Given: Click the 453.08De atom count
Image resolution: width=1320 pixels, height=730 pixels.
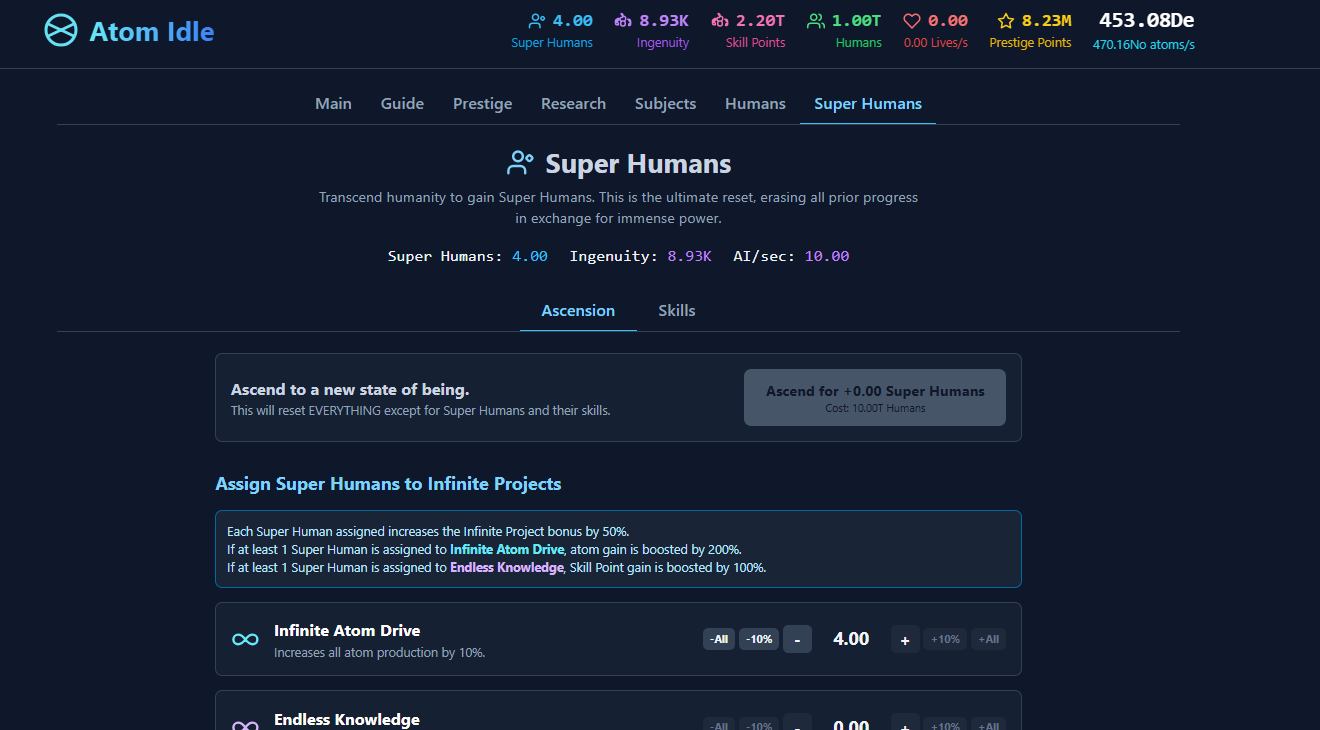Looking at the screenshot, I should (1146, 20).
